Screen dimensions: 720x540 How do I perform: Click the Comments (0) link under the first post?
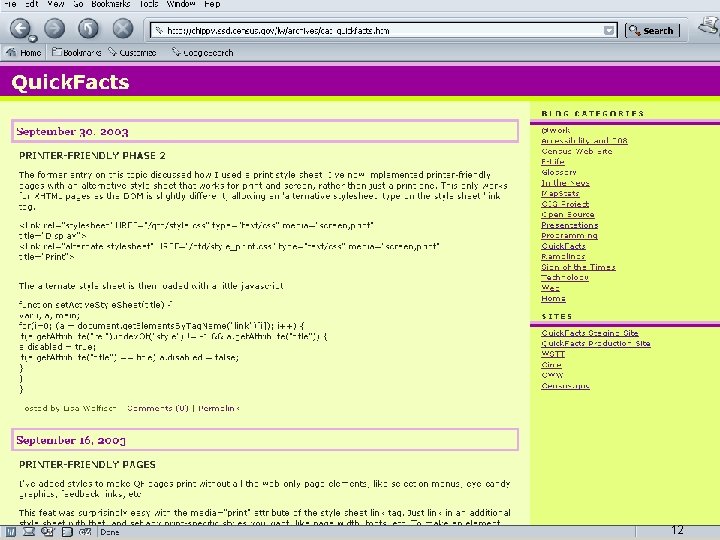coord(158,408)
